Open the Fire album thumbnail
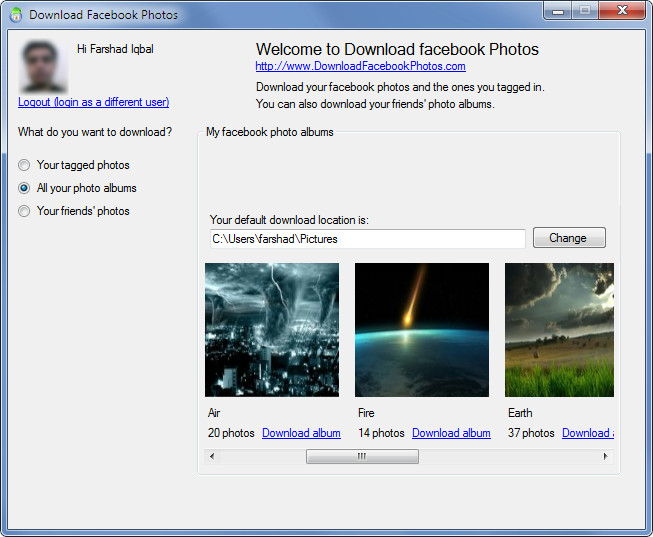653x537 pixels. click(x=422, y=330)
